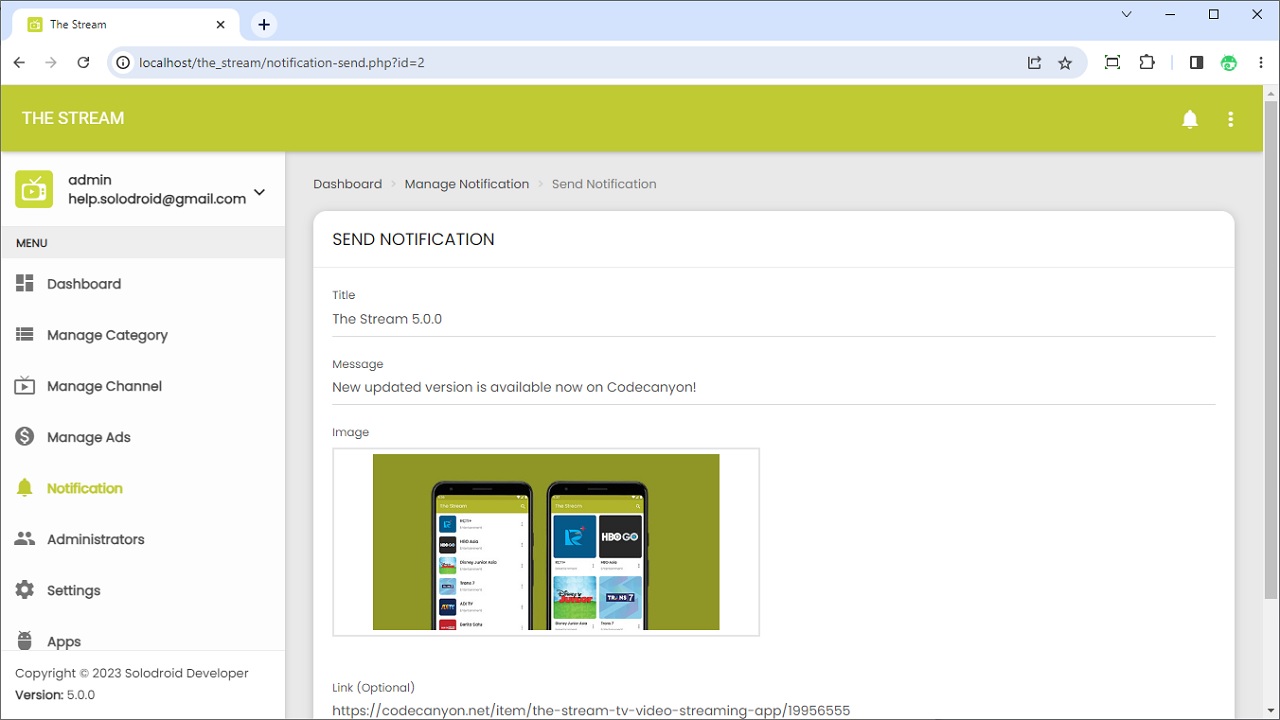The height and width of the screenshot is (720, 1280).
Task: Click the Apps android icon in the sidebar
Action: click(25, 641)
